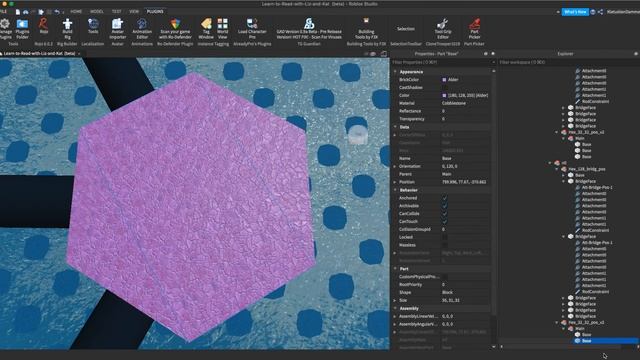640x360 pixels.
Task: Expand the Size property
Action: tap(395, 300)
